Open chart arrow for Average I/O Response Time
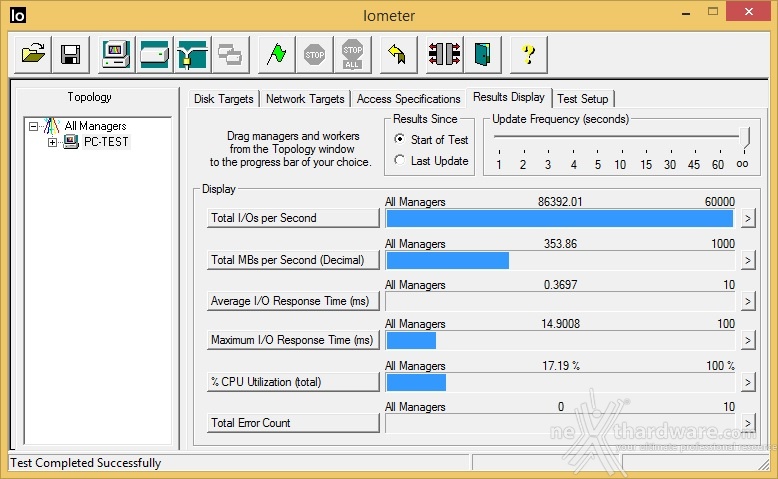This screenshot has width=778, height=479. pos(748,301)
